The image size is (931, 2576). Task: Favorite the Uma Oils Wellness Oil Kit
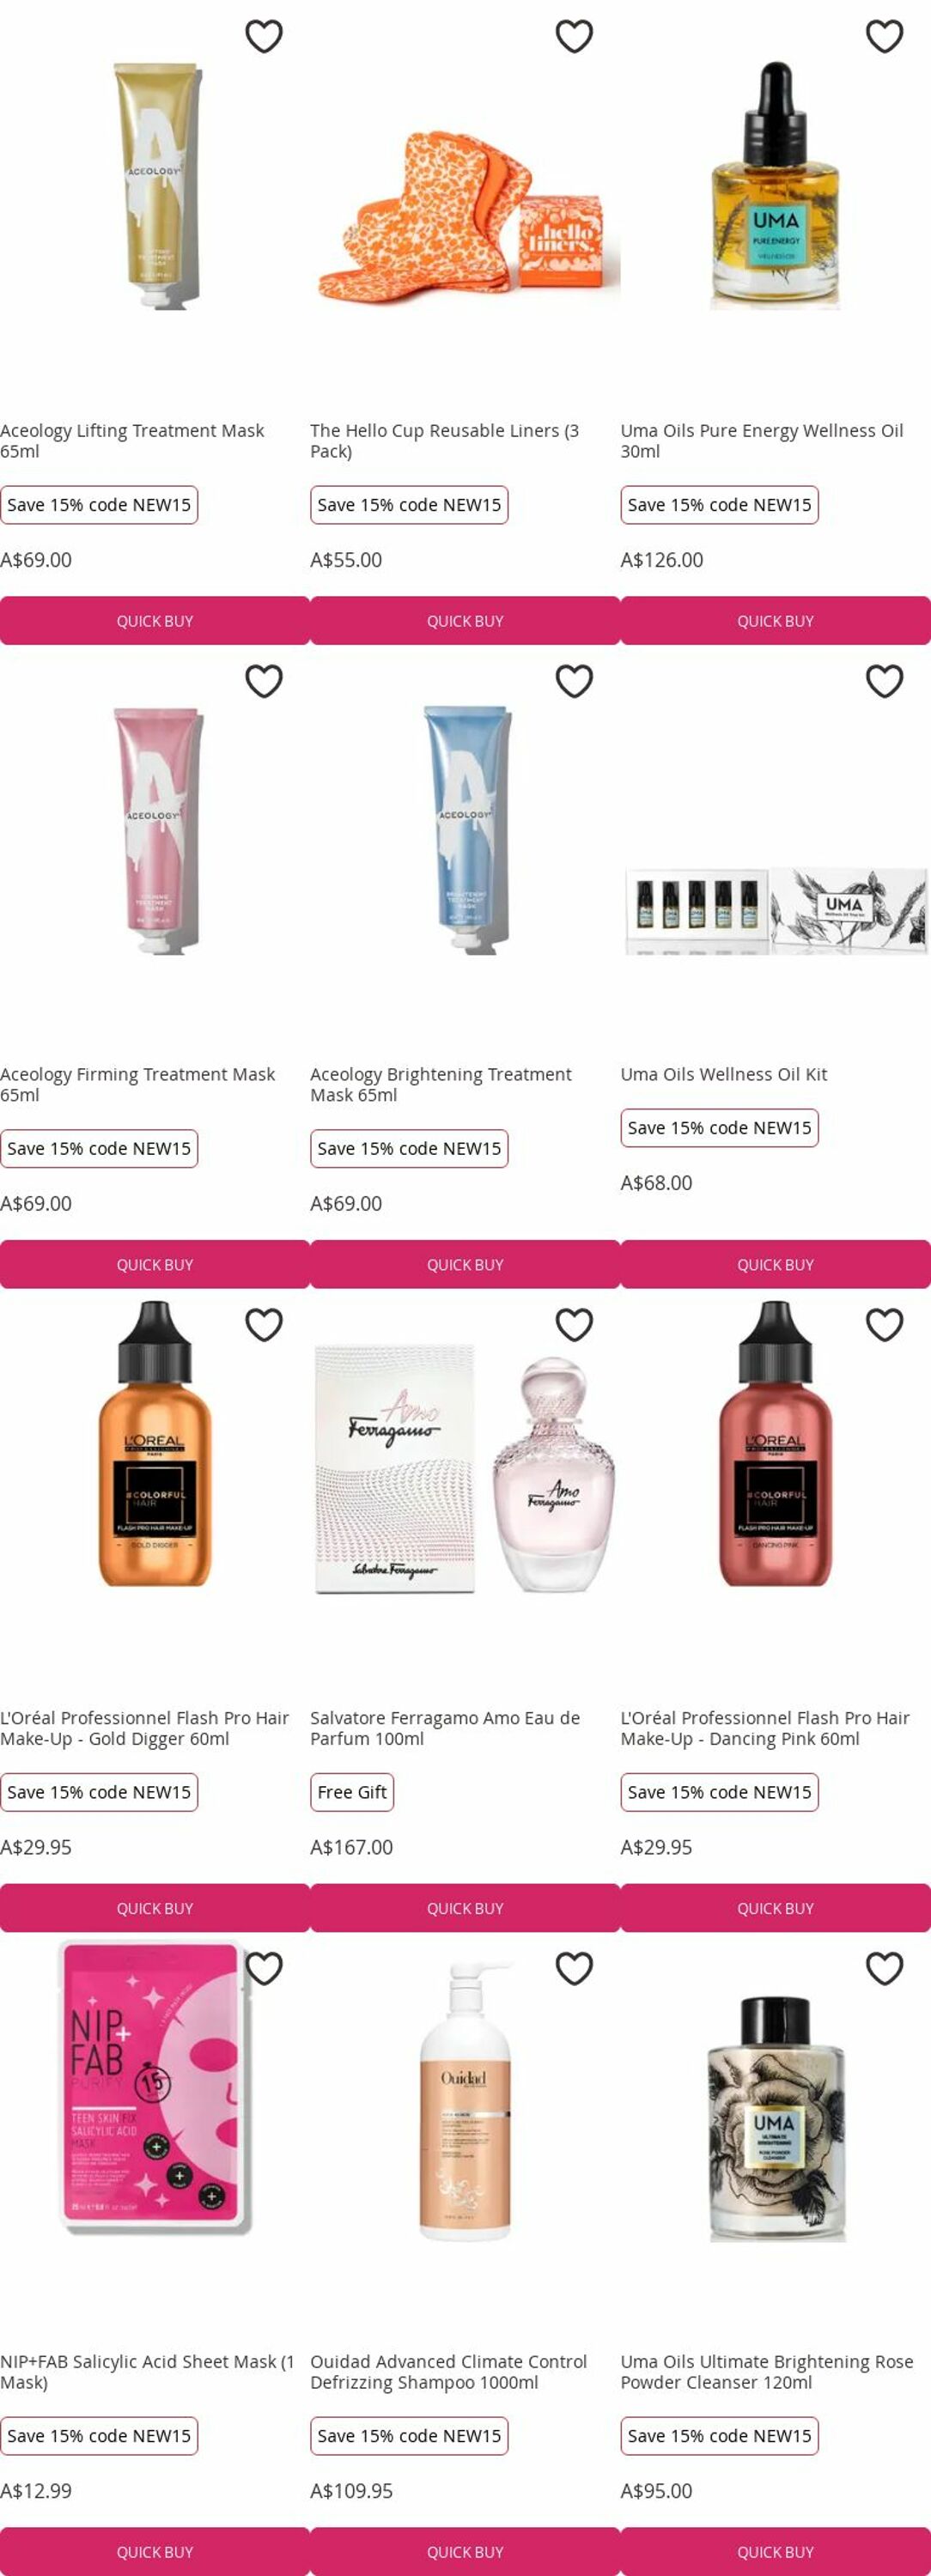[x=884, y=681]
